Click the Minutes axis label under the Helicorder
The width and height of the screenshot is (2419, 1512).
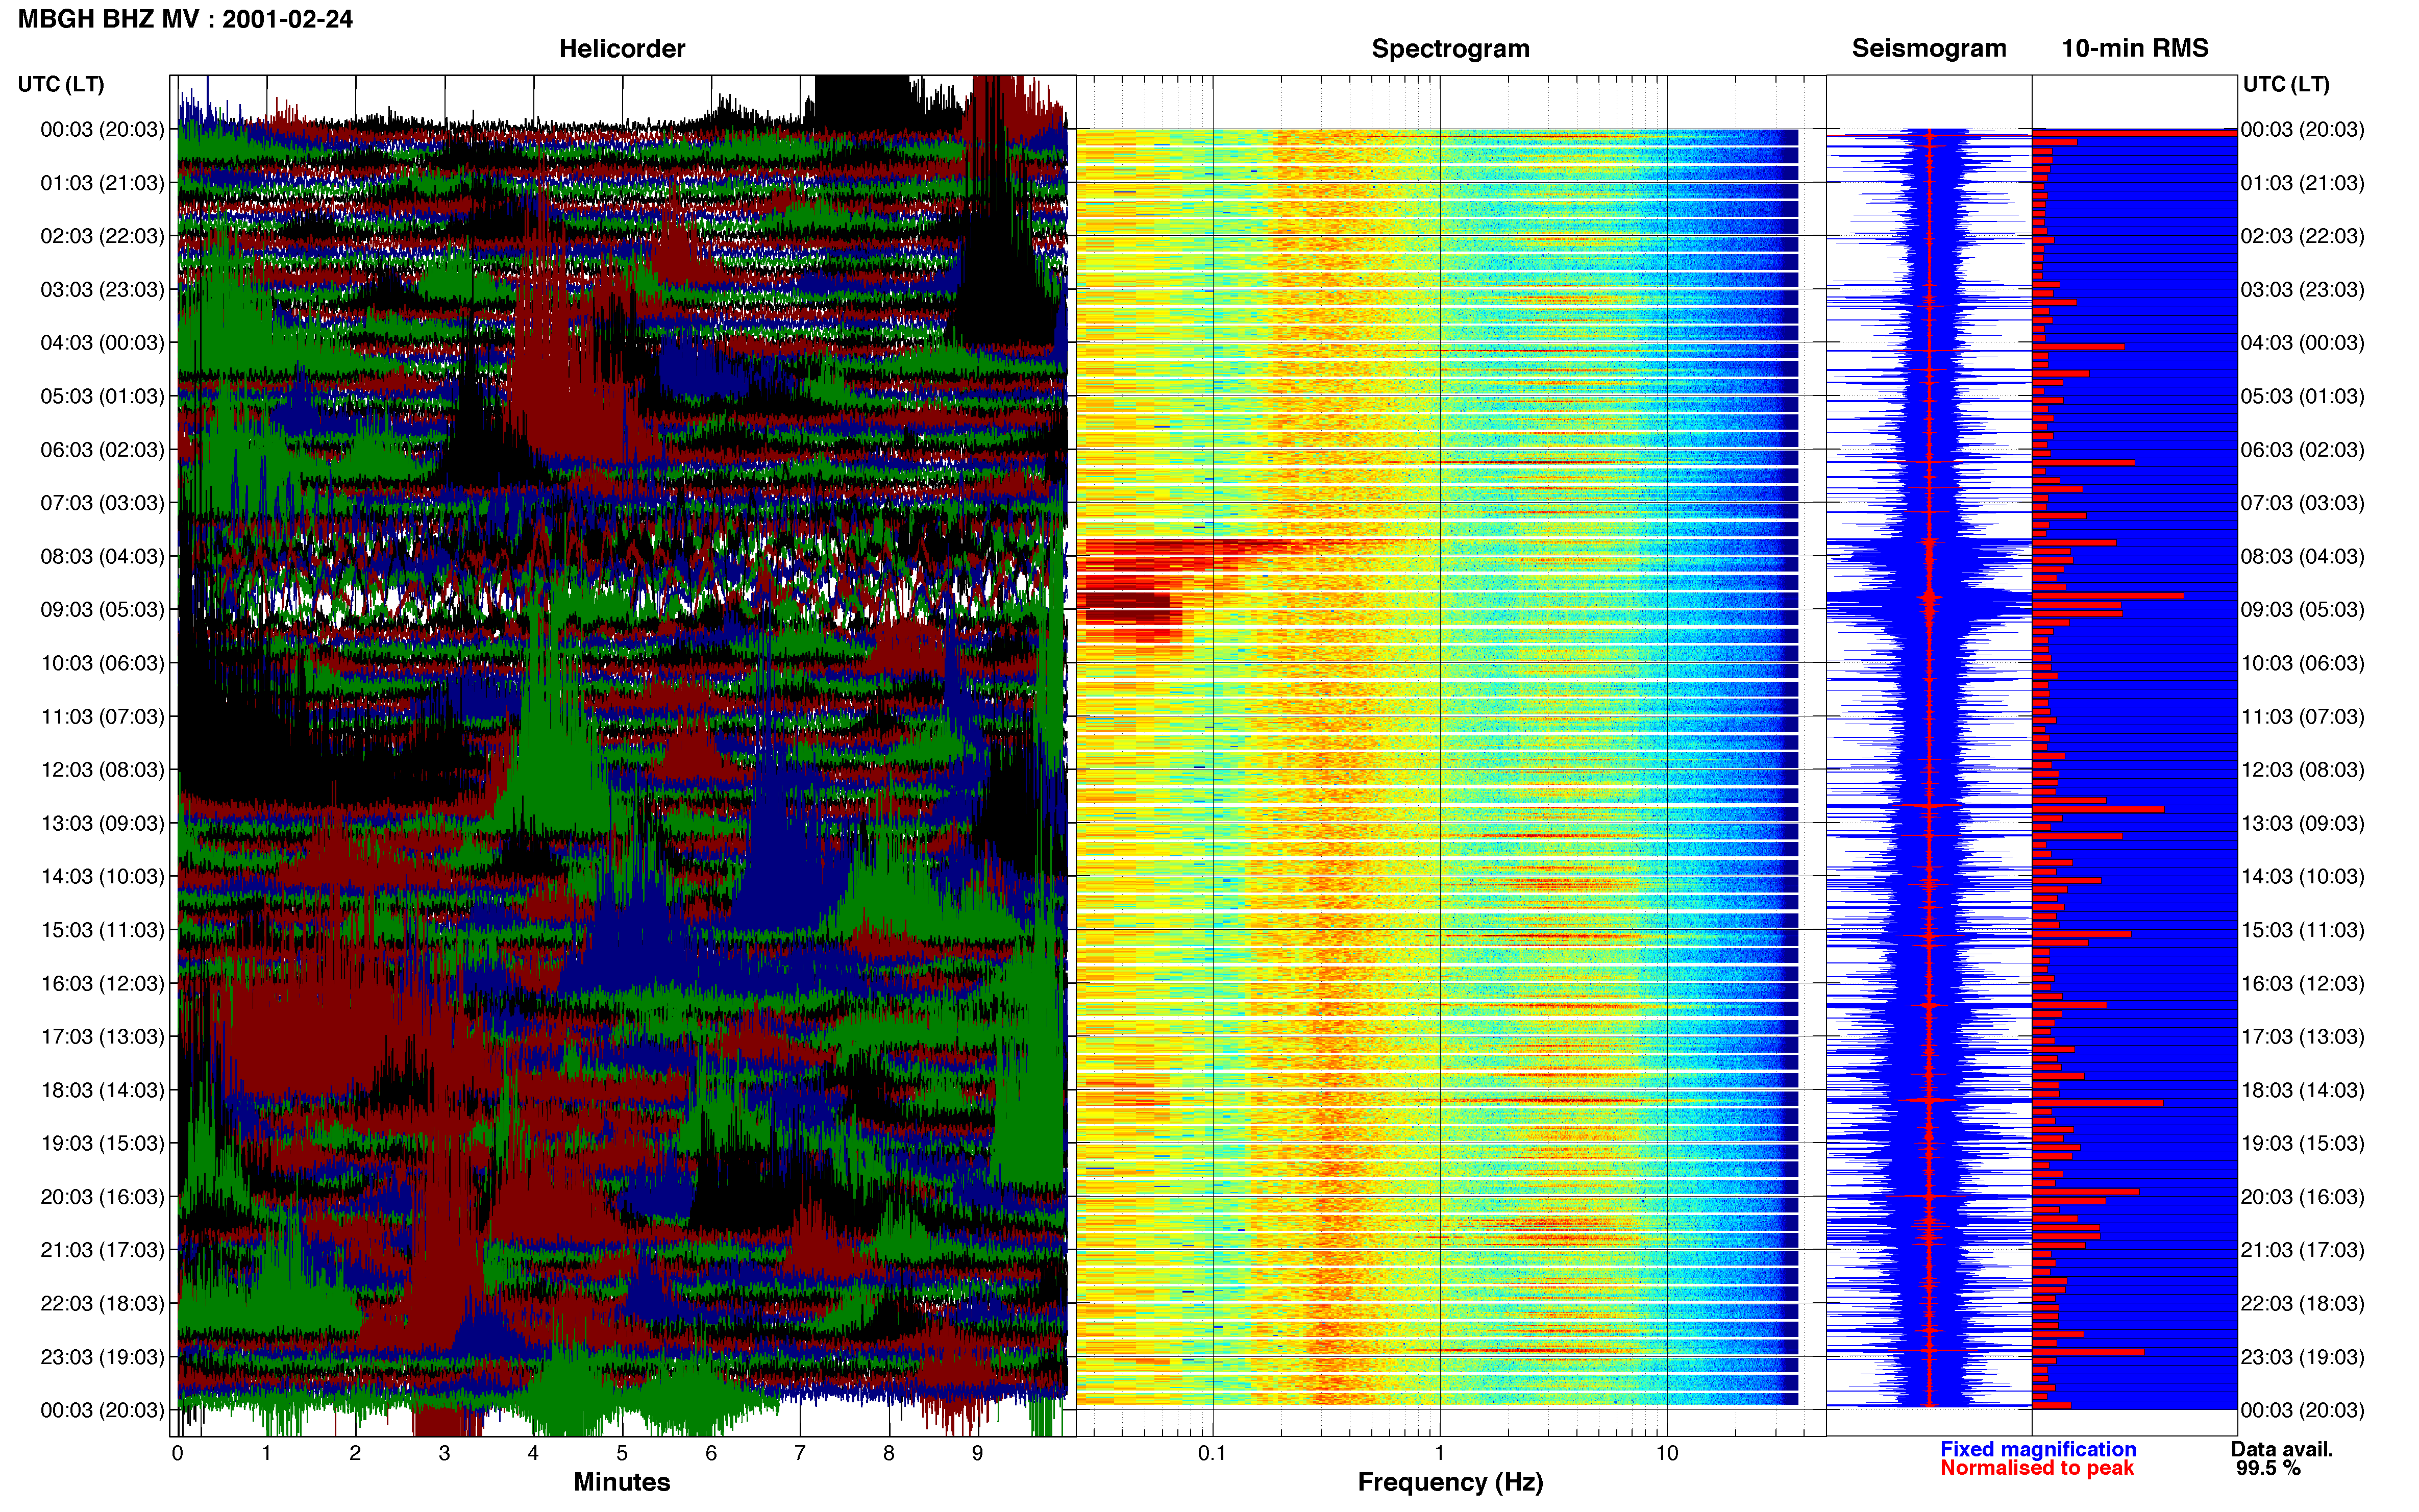[x=621, y=1482]
